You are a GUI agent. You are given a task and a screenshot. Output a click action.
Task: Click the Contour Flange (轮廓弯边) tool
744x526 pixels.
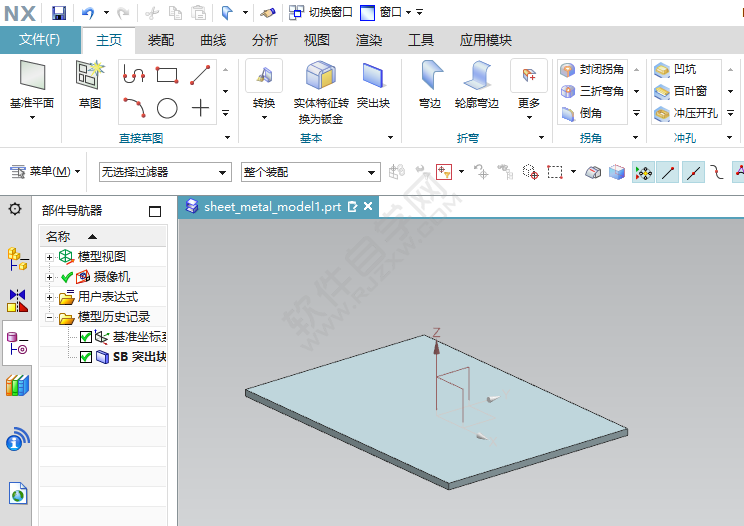pos(476,84)
